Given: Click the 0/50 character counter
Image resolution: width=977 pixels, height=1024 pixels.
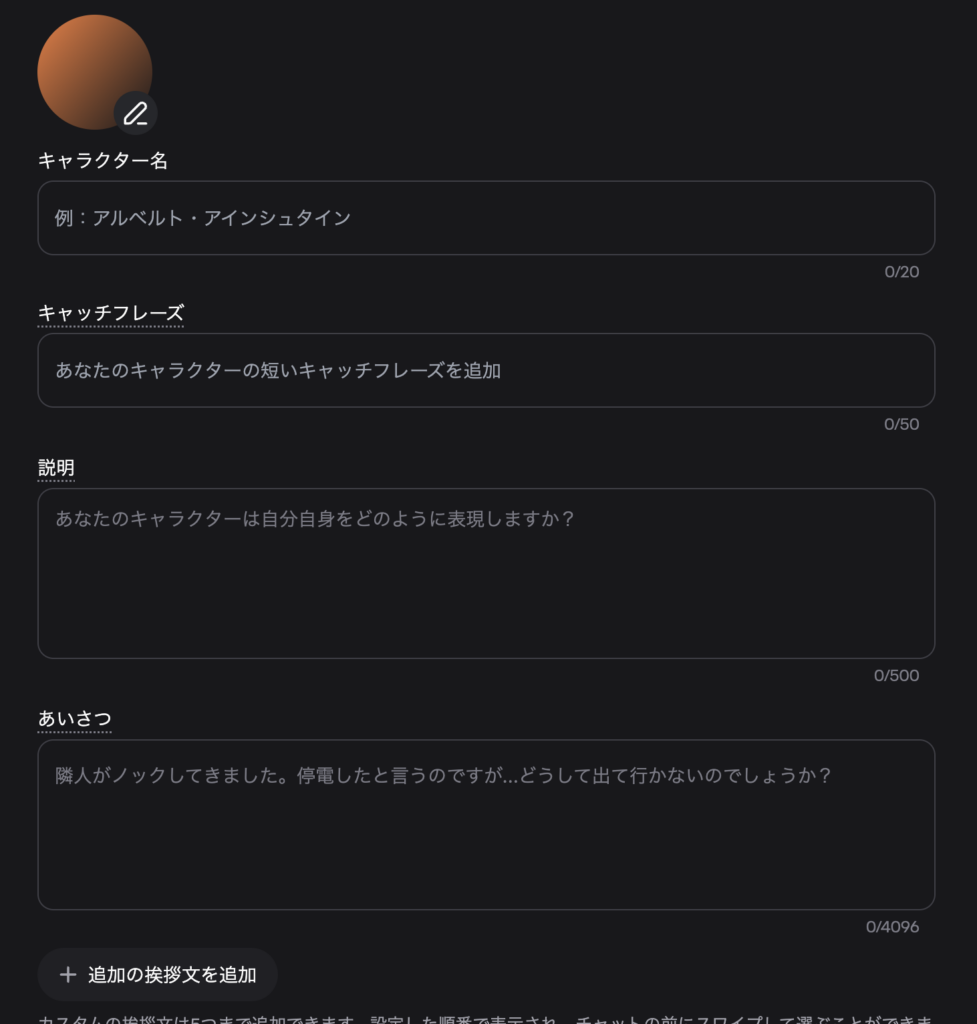Looking at the screenshot, I should tap(901, 424).
